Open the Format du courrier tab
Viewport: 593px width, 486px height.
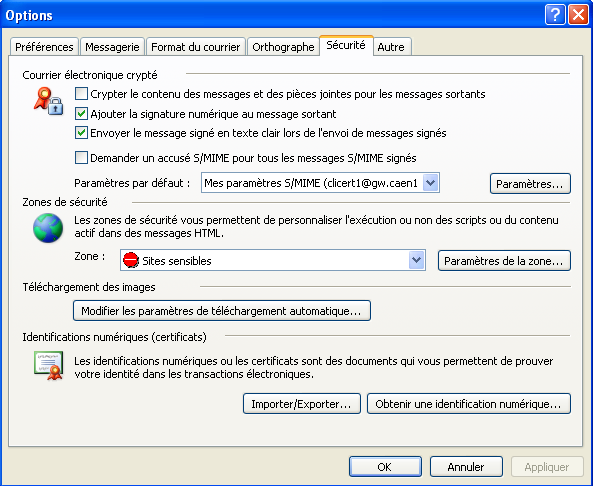tap(196, 47)
